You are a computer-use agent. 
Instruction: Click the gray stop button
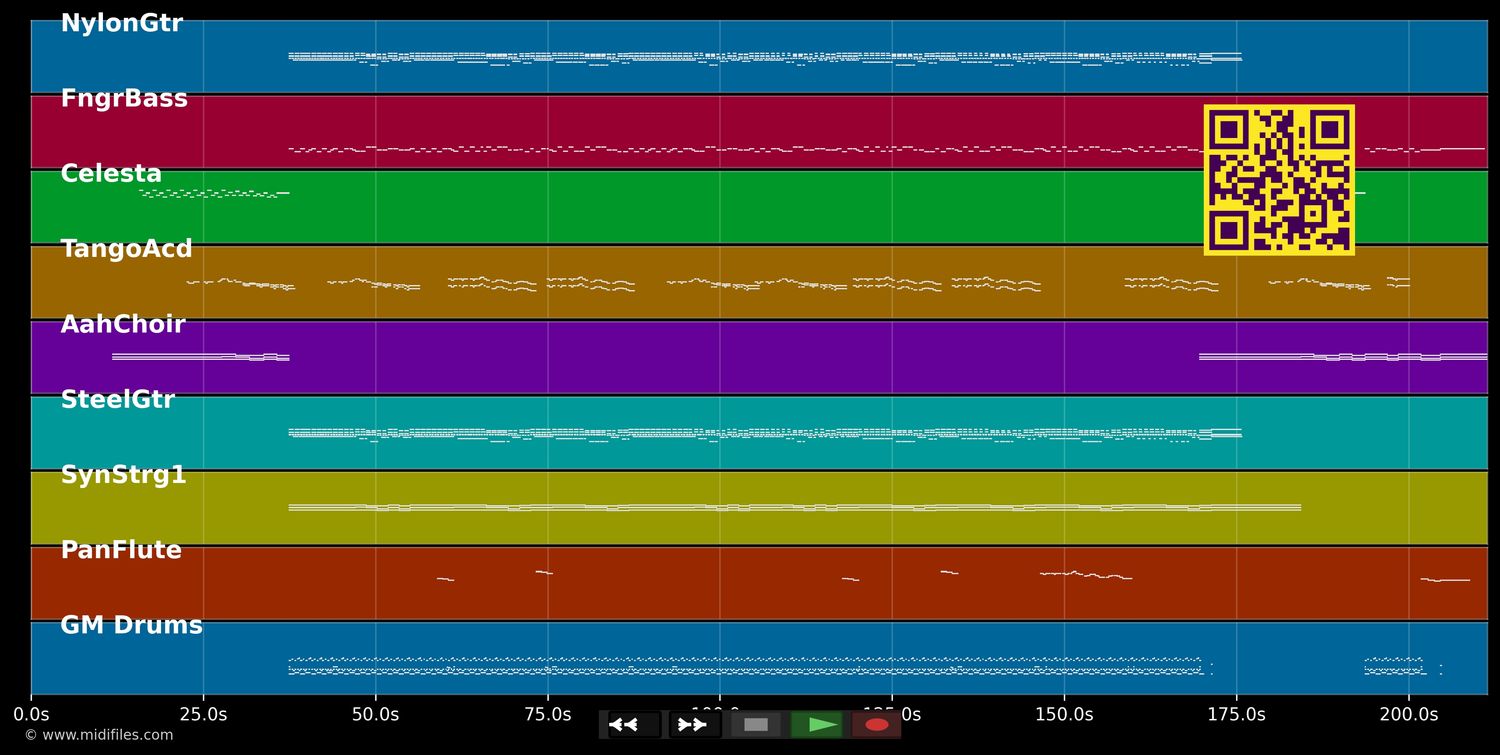point(756,724)
